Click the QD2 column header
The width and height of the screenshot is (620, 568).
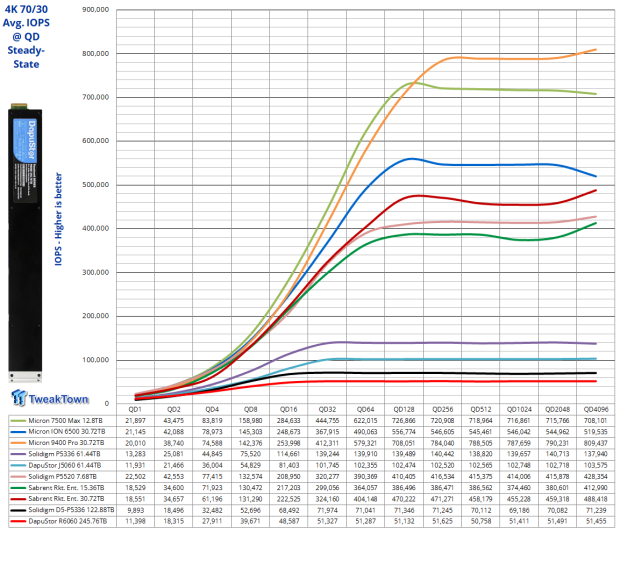174,409
